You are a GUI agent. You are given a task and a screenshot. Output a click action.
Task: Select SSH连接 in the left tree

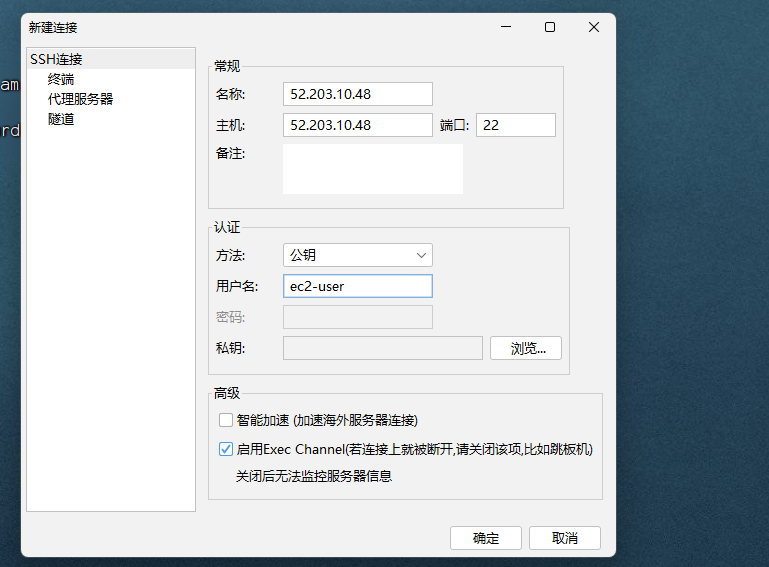coord(111,59)
